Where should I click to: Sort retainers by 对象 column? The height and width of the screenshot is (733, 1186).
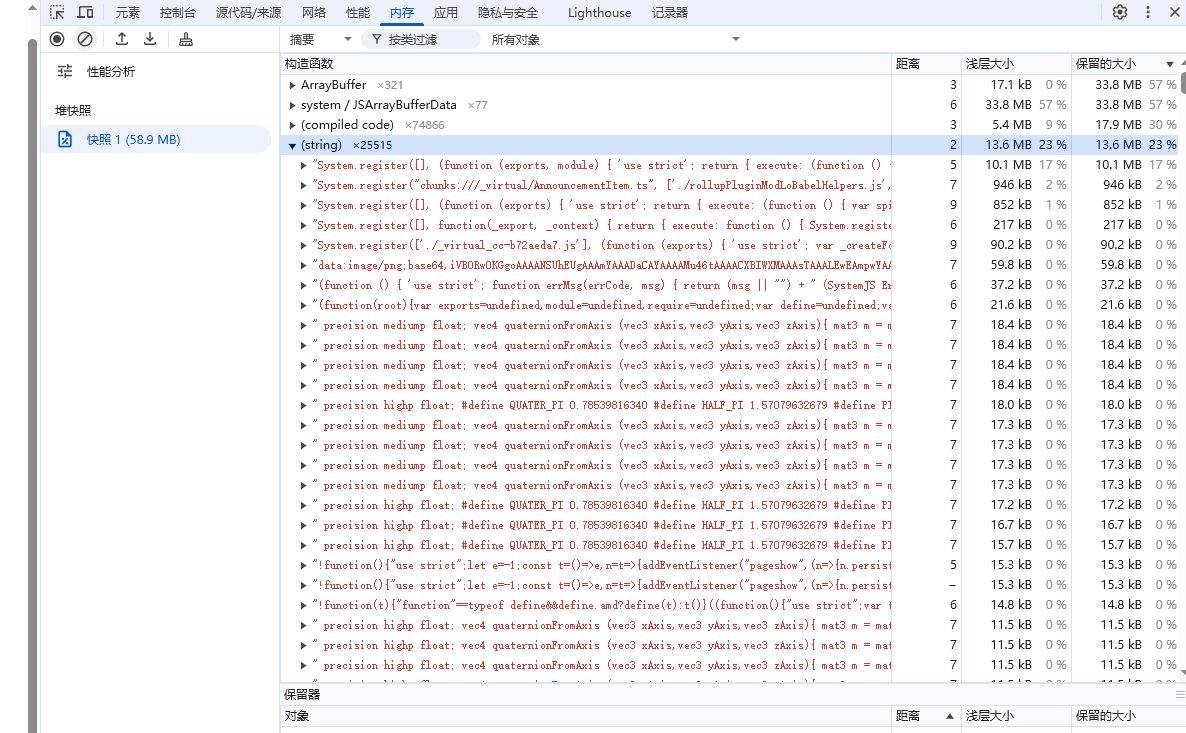point(586,716)
